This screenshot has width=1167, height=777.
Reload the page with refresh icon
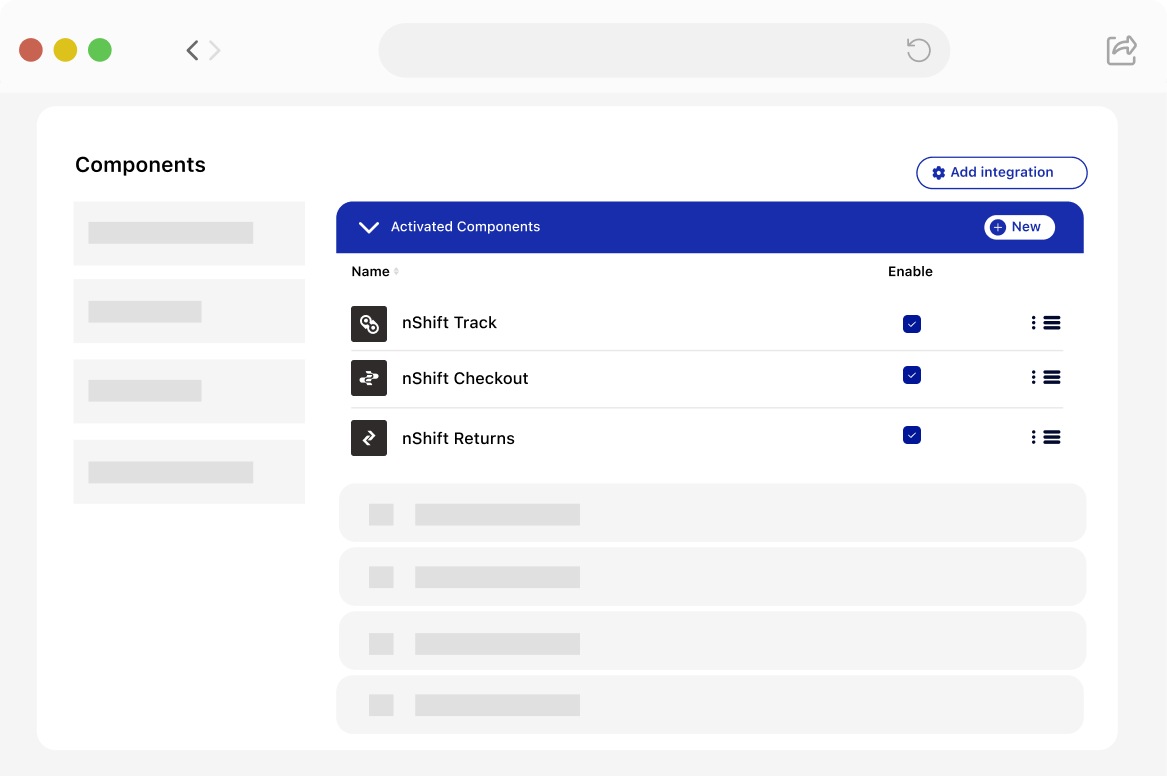pos(918,50)
